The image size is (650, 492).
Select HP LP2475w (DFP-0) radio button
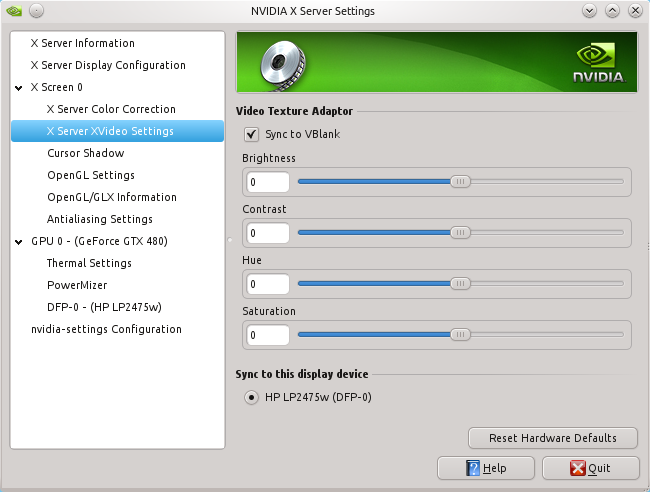click(x=251, y=397)
